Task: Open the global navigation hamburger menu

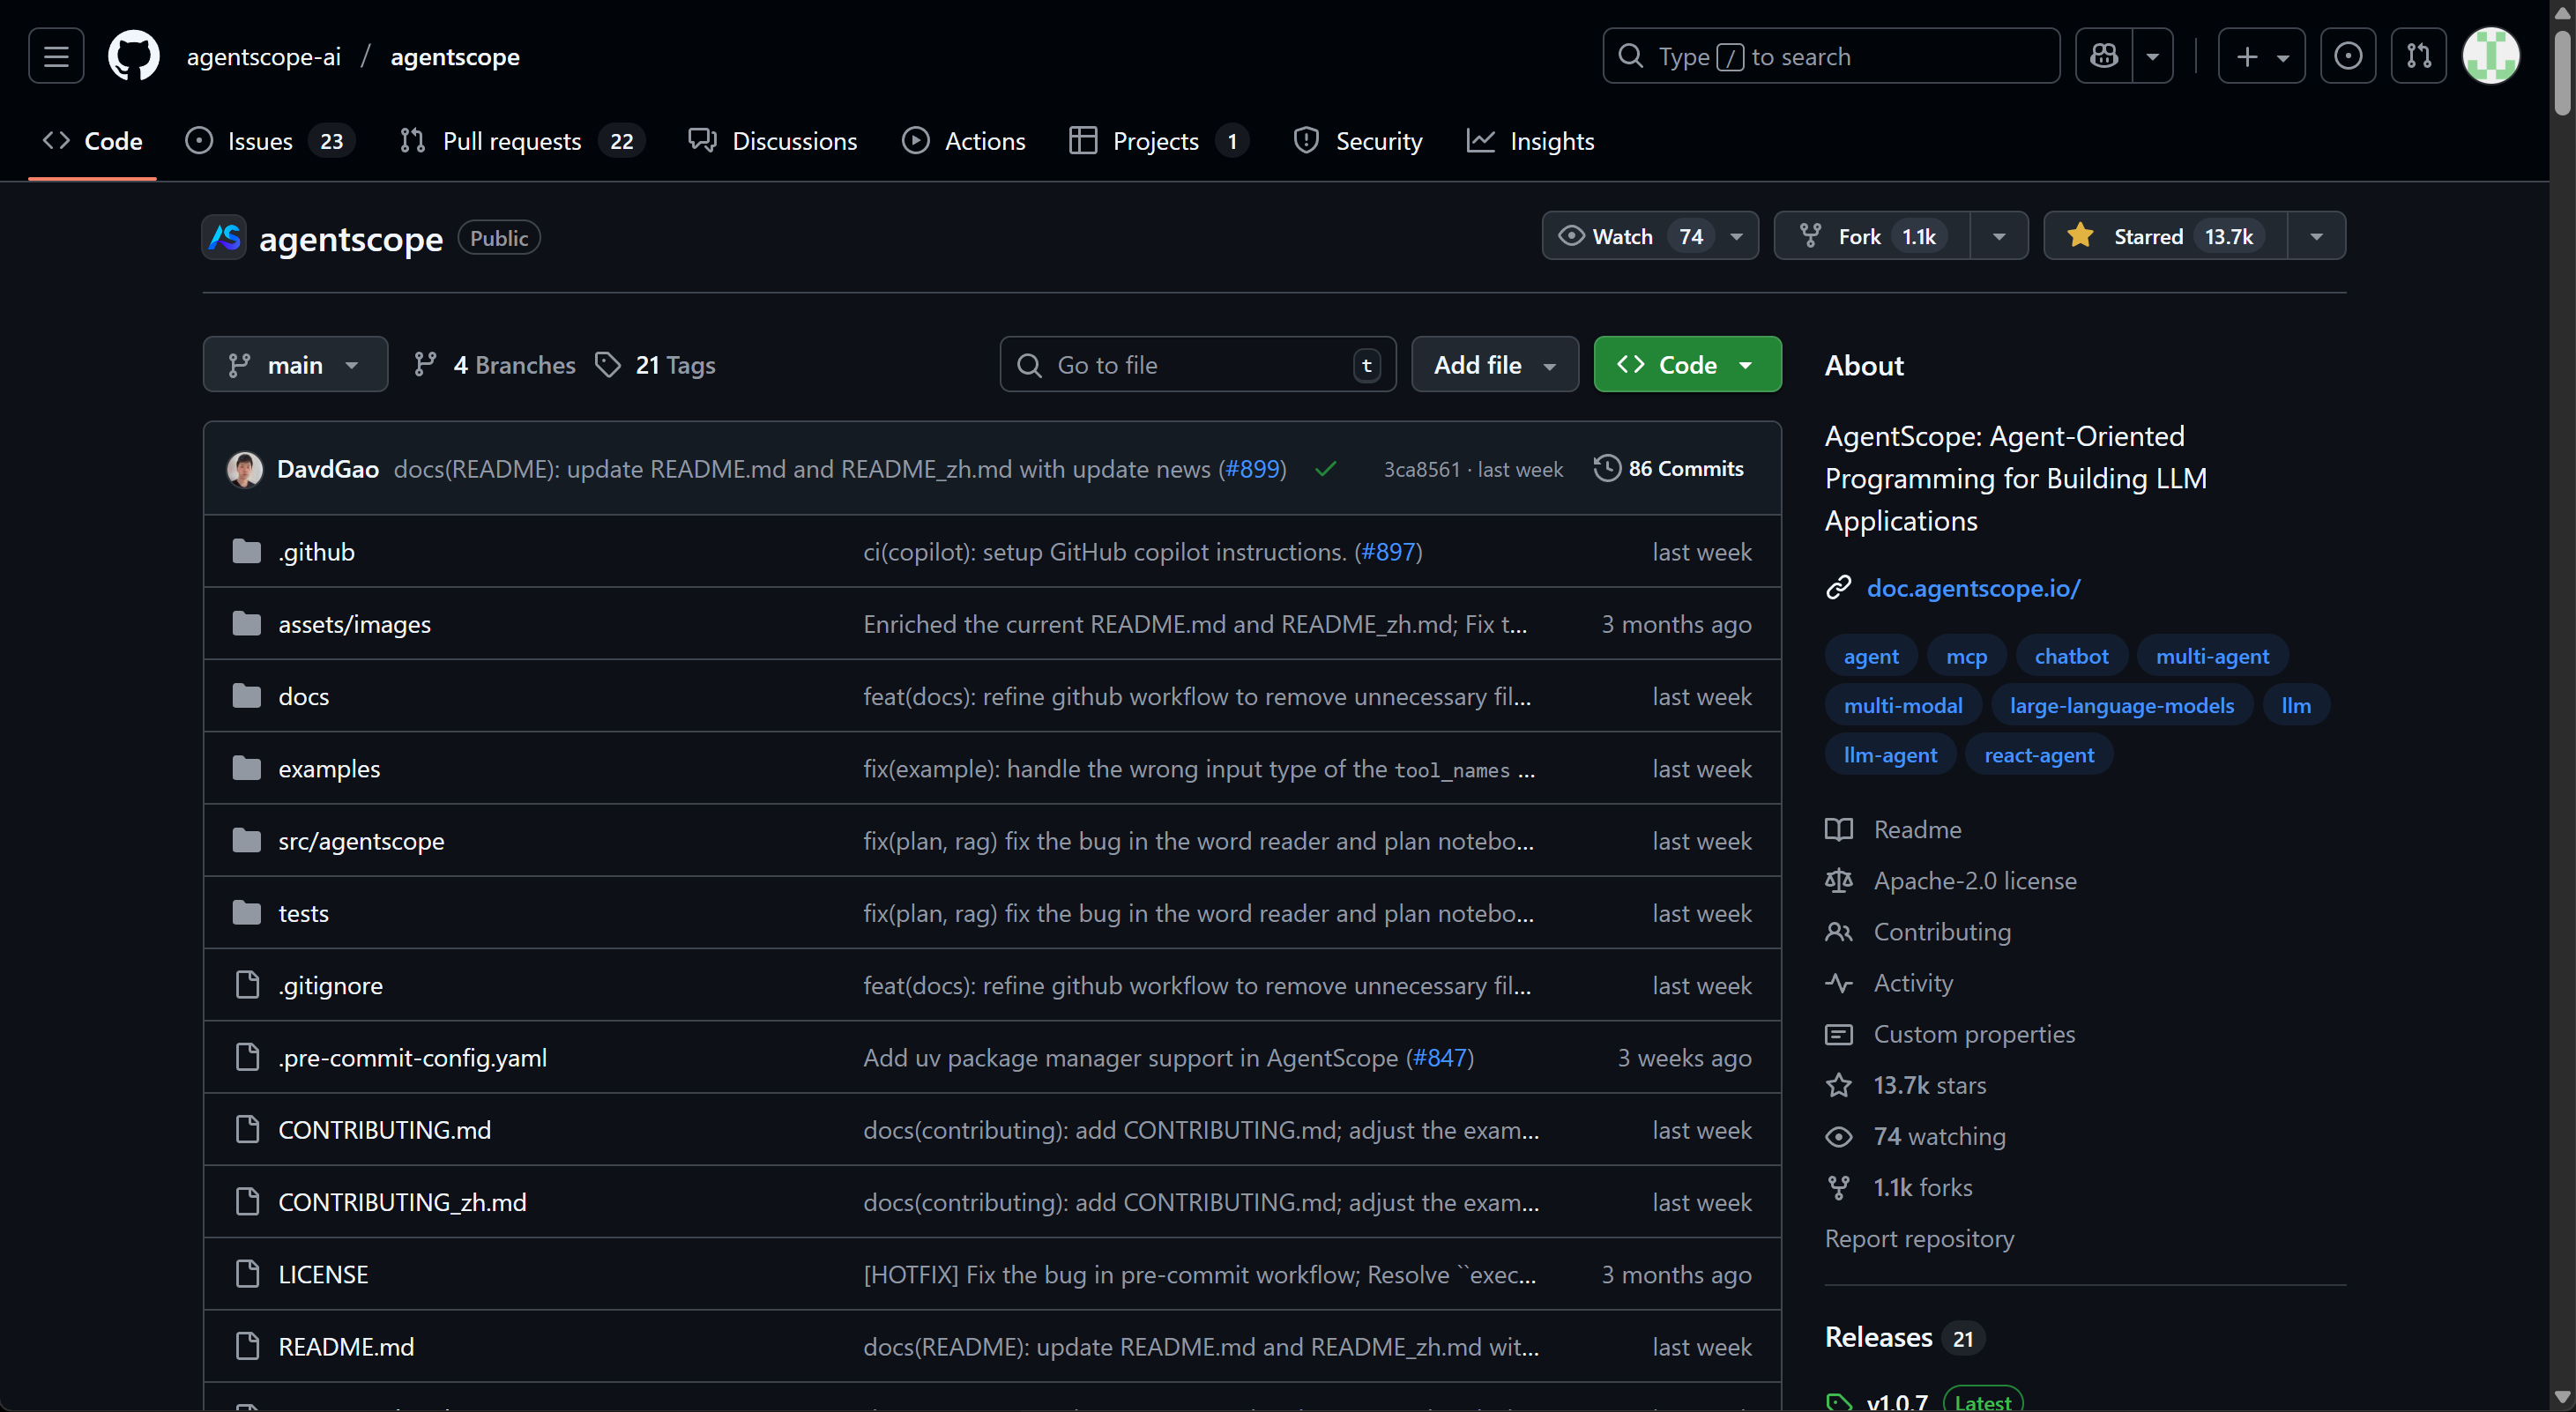Action: (x=56, y=56)
